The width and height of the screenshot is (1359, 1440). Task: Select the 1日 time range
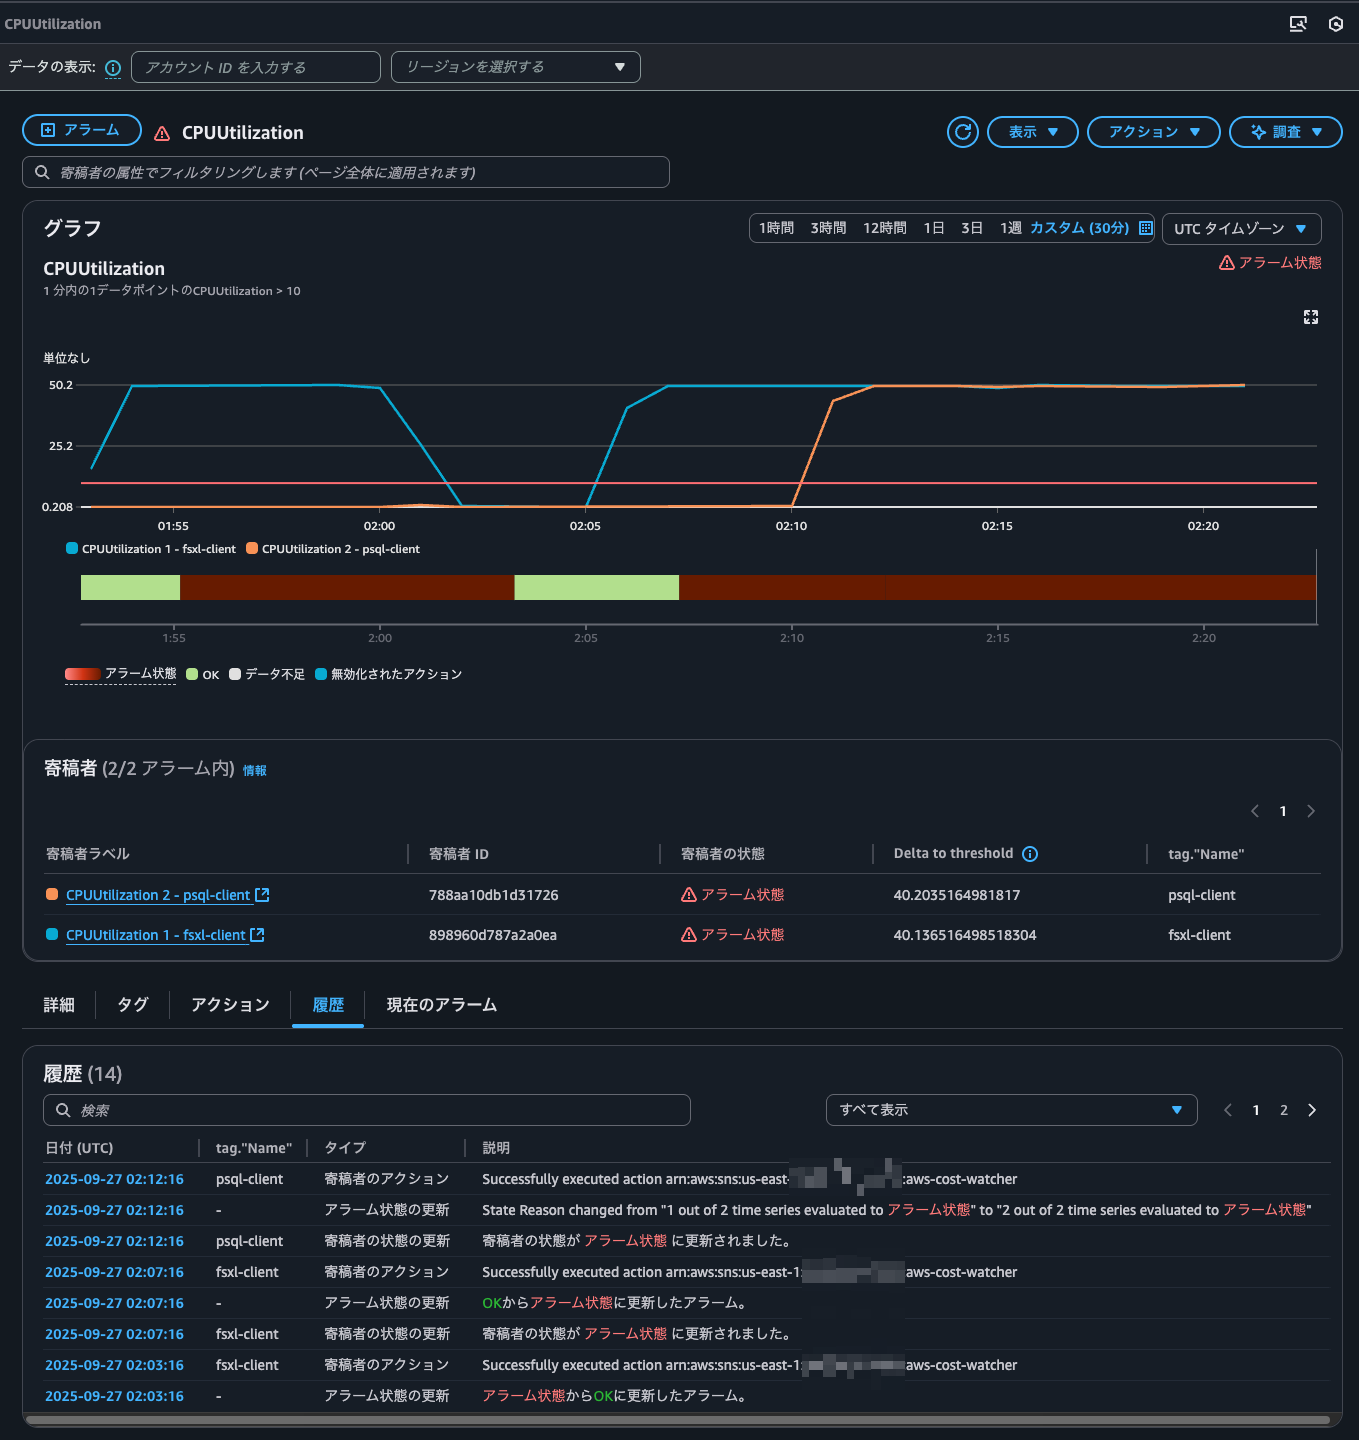point(934,228)
